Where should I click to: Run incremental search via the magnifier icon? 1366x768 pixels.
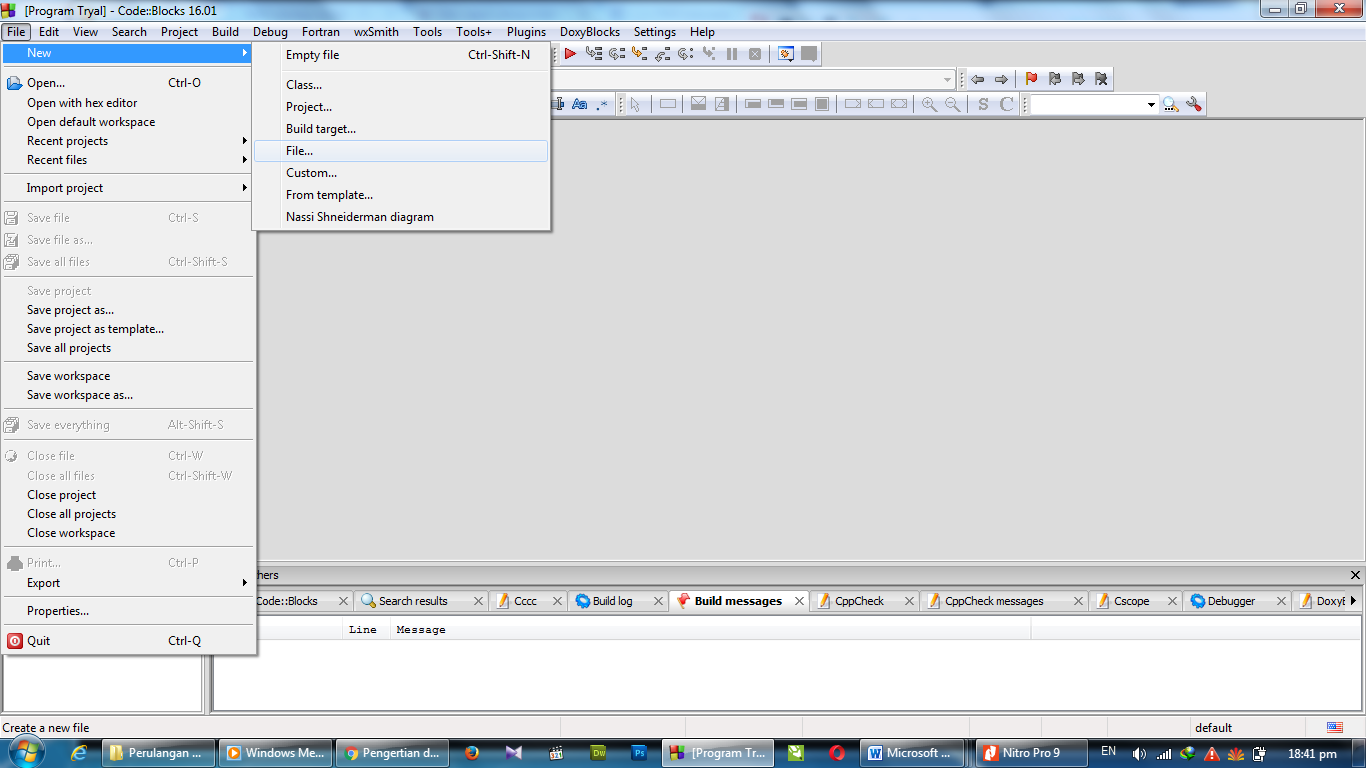pyautogui.click(x=1170, y=104)
